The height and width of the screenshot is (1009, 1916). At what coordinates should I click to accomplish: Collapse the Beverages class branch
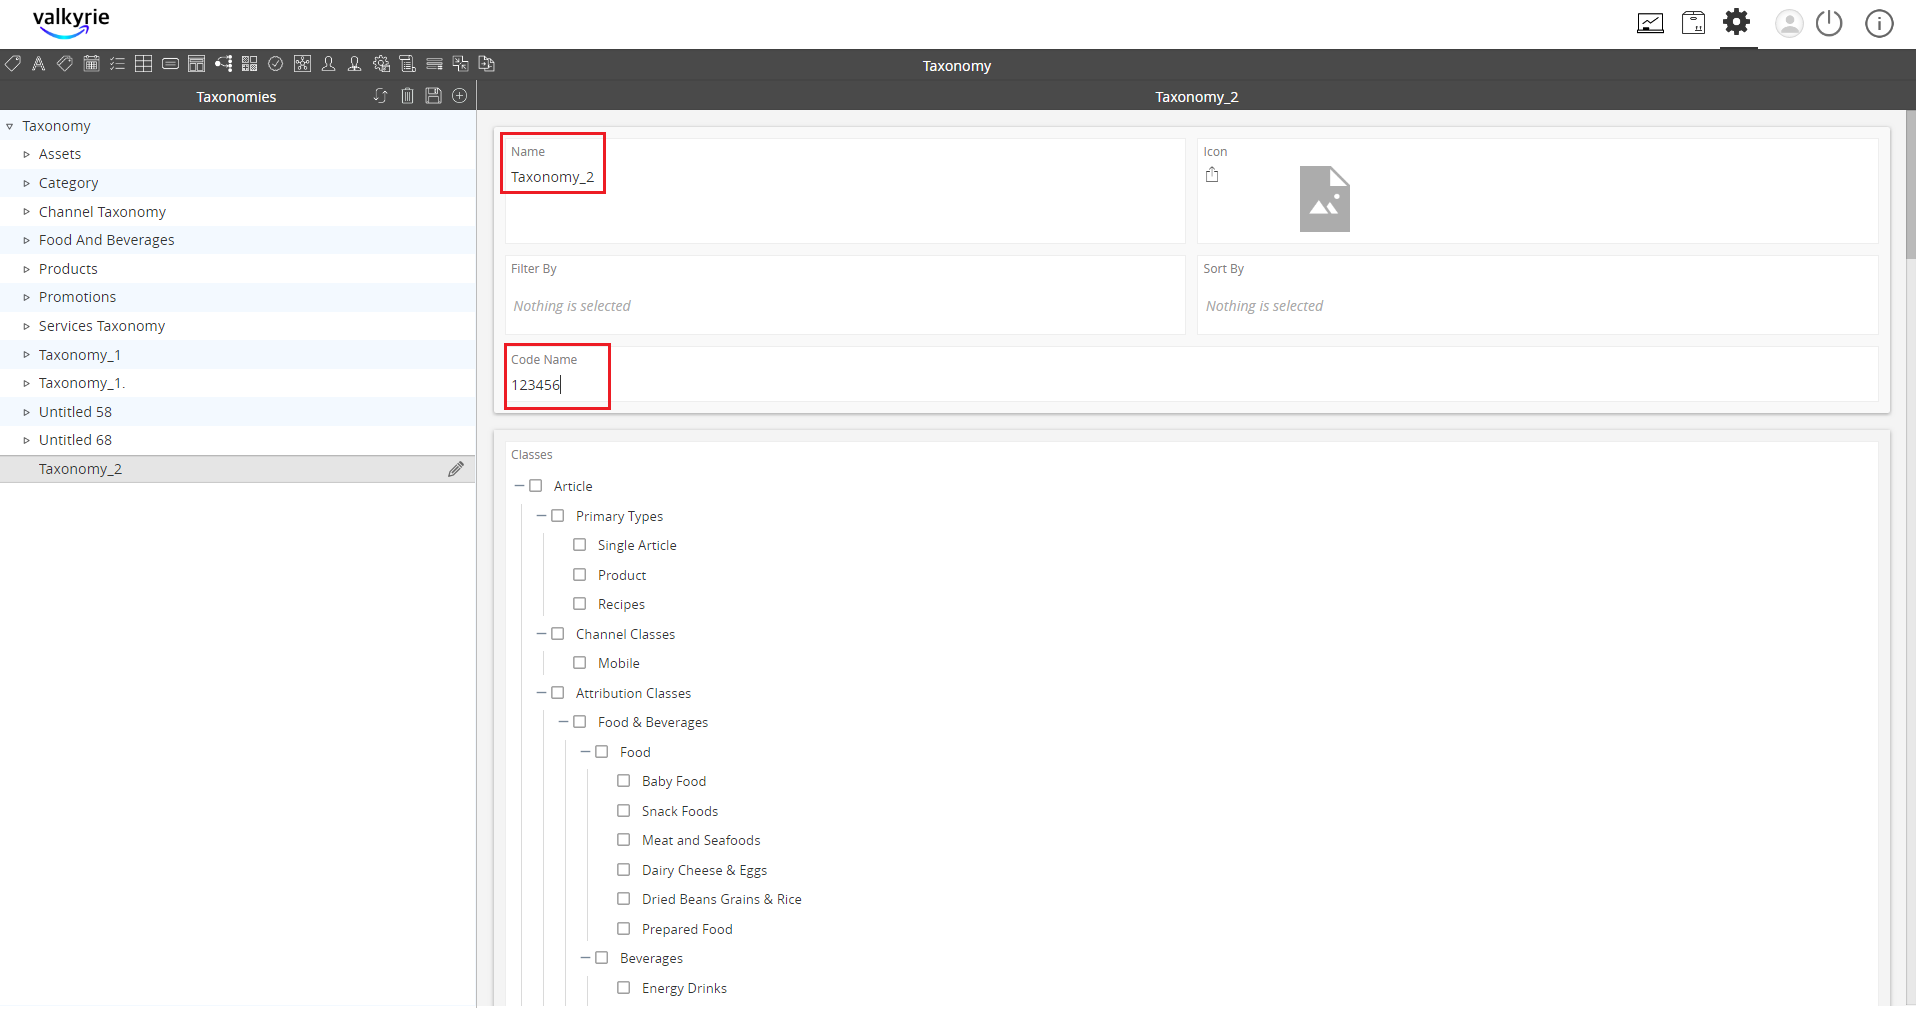586,958
